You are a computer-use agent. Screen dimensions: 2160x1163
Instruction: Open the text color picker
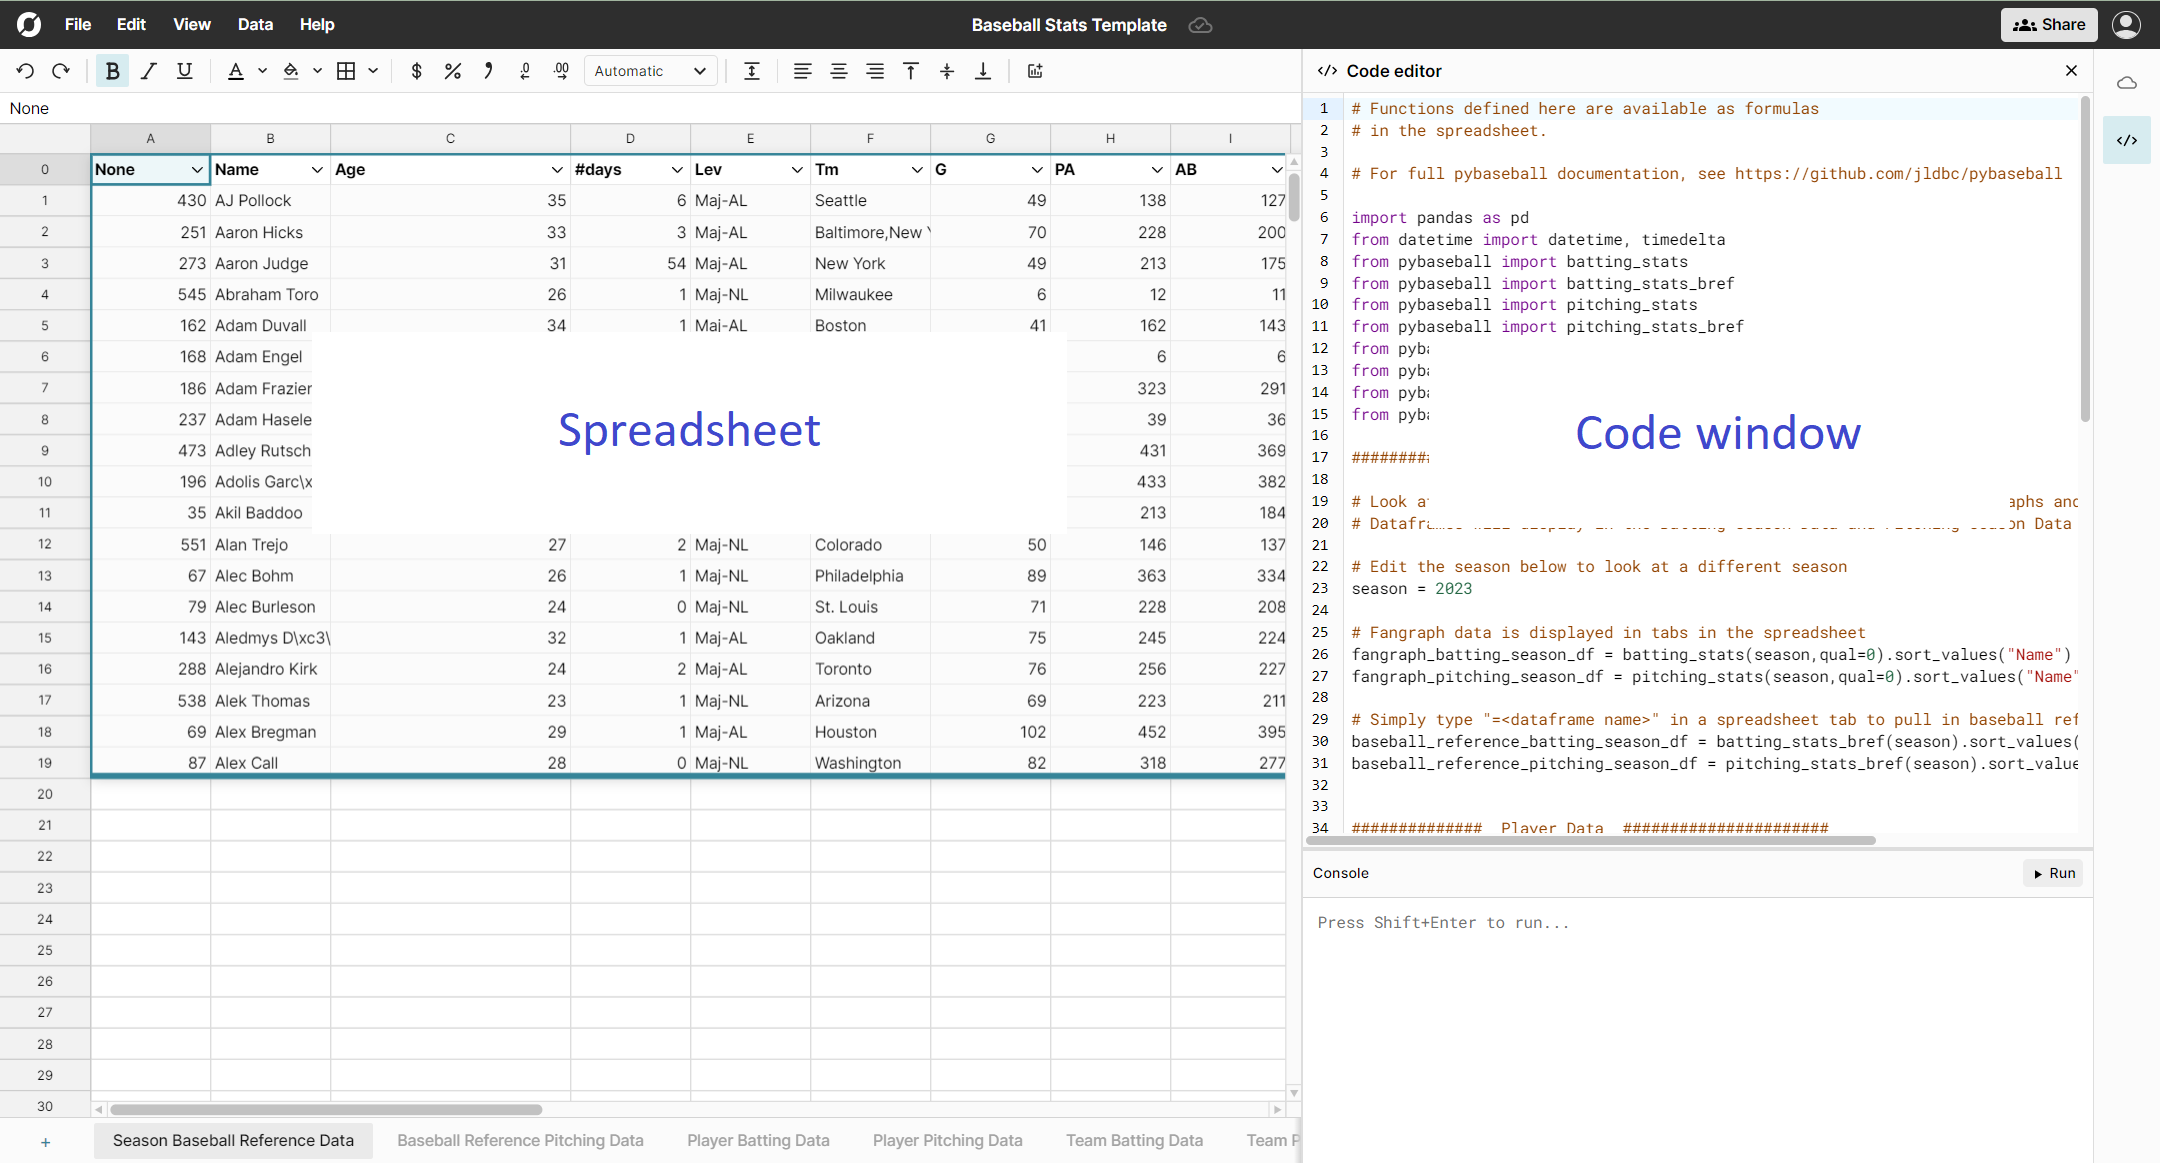tap(236, 71)
